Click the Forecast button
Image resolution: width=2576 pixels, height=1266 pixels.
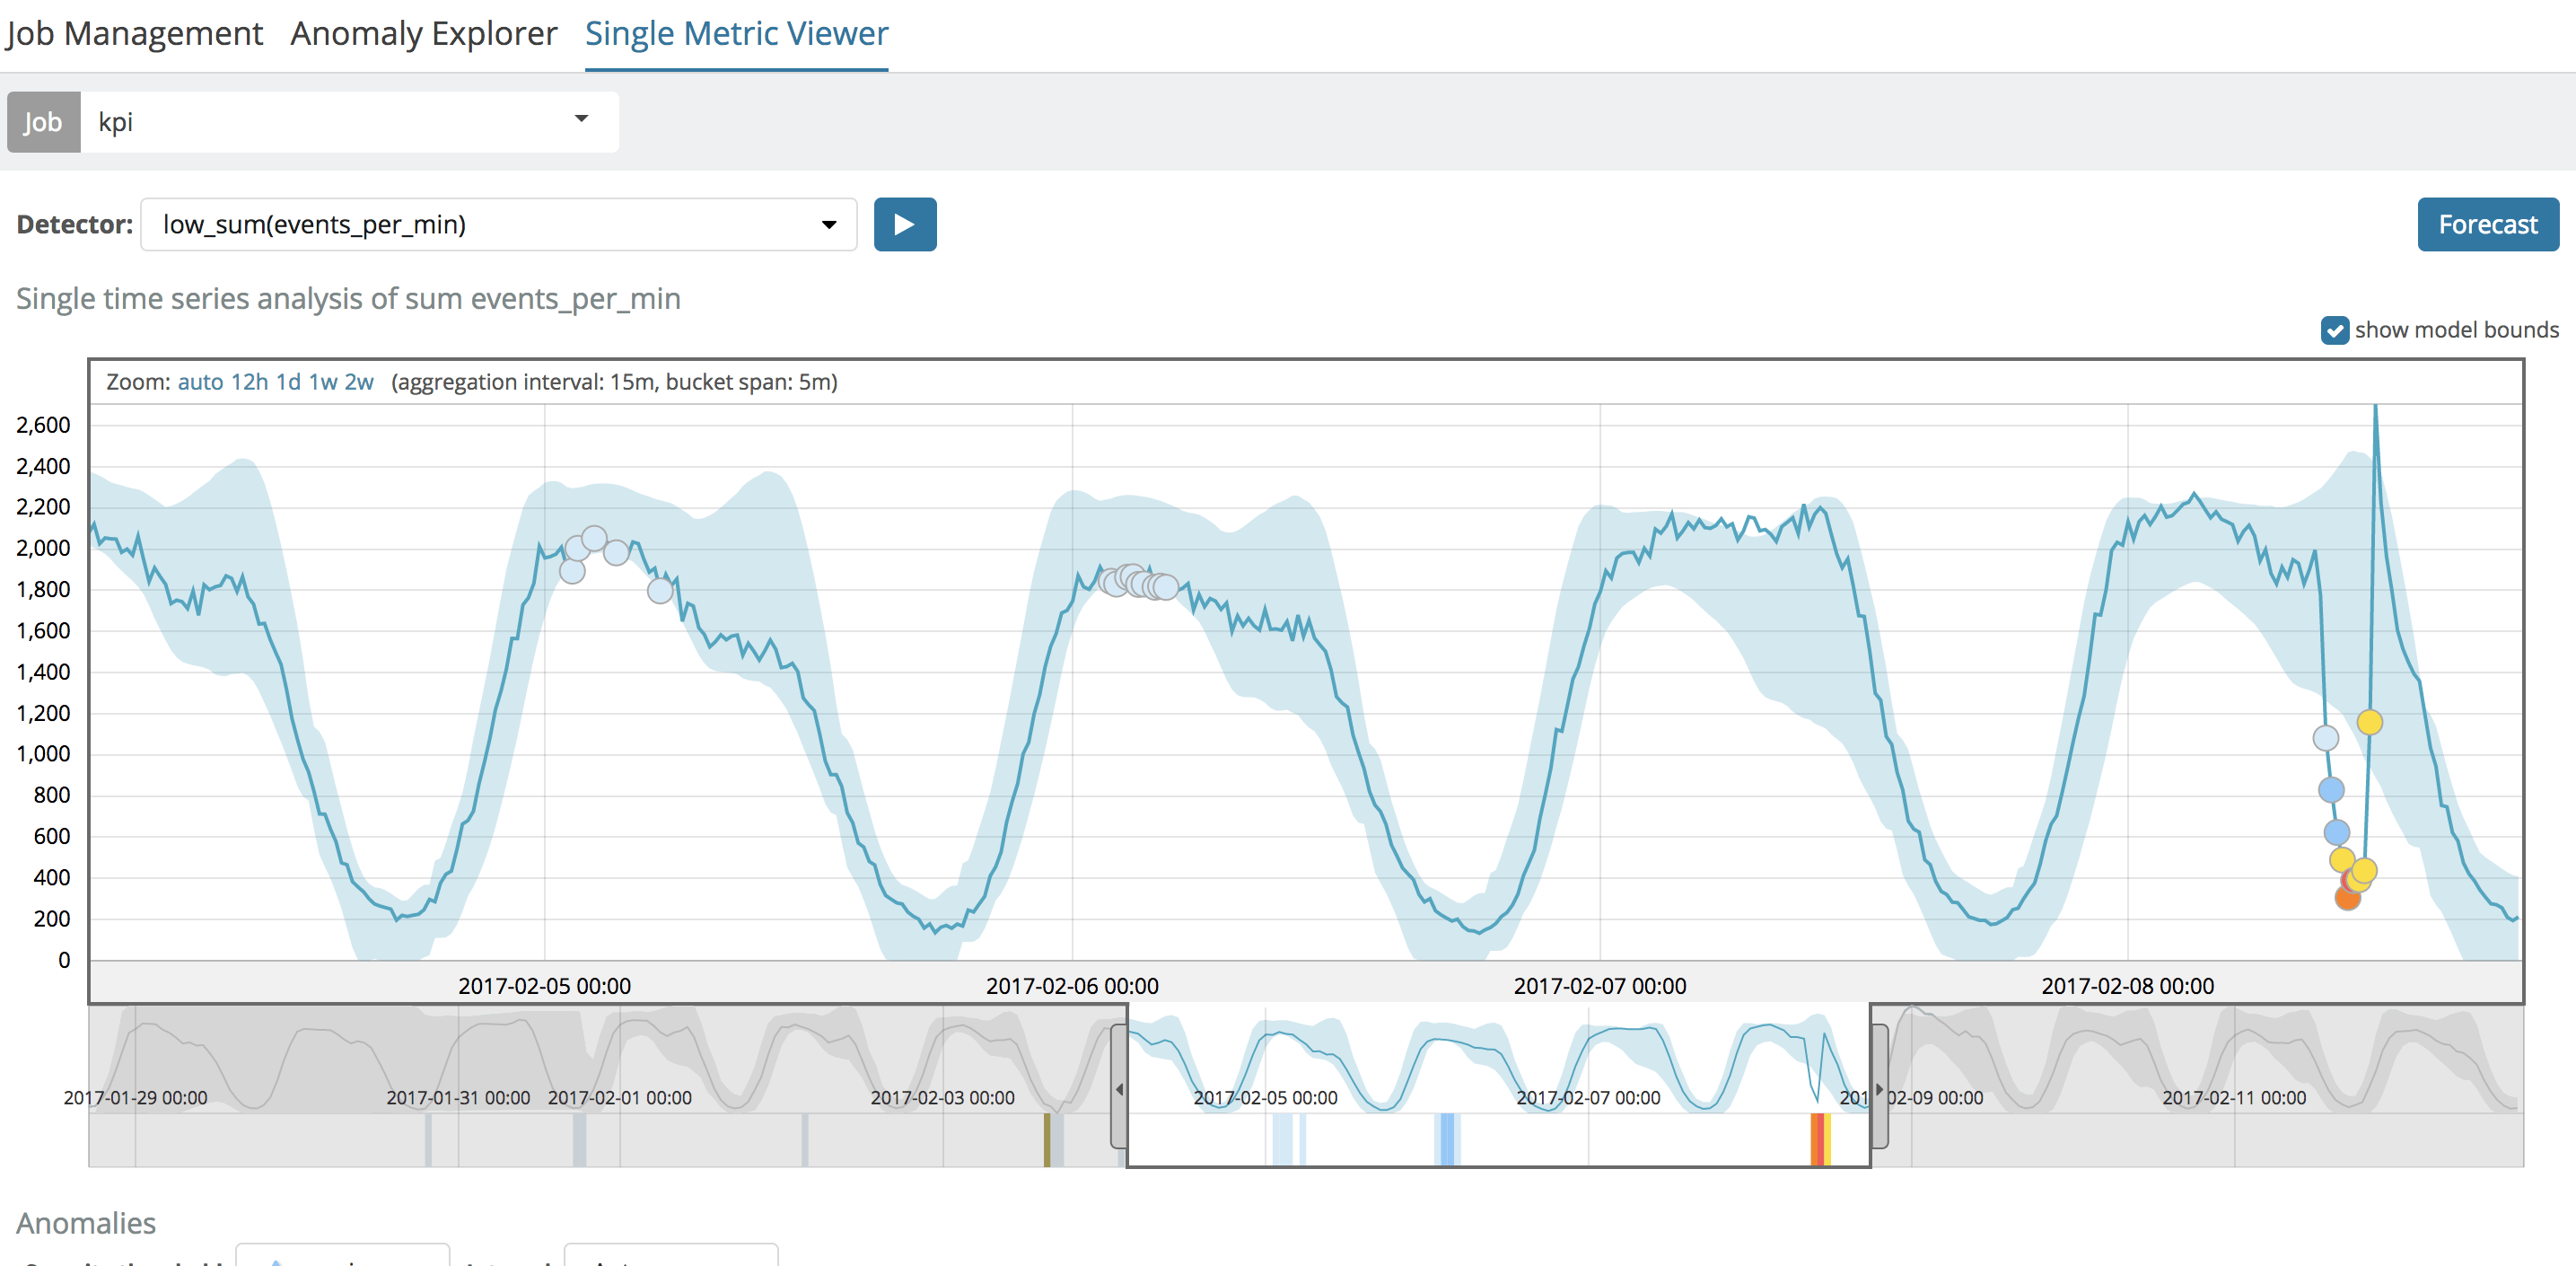pos(2488,224)
